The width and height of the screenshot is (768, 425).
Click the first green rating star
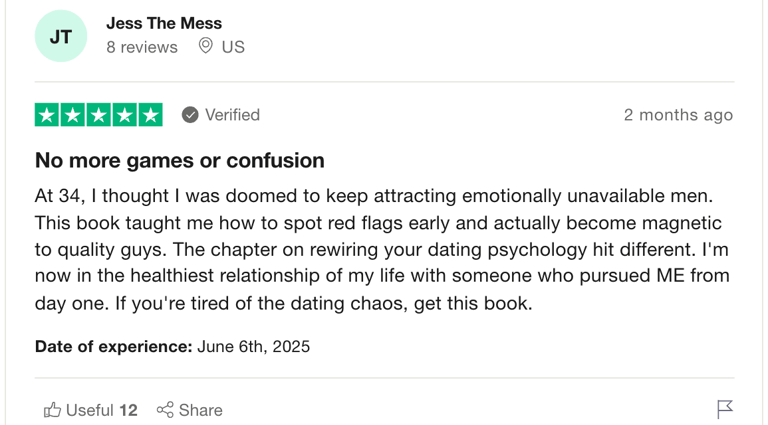[47, 115]
